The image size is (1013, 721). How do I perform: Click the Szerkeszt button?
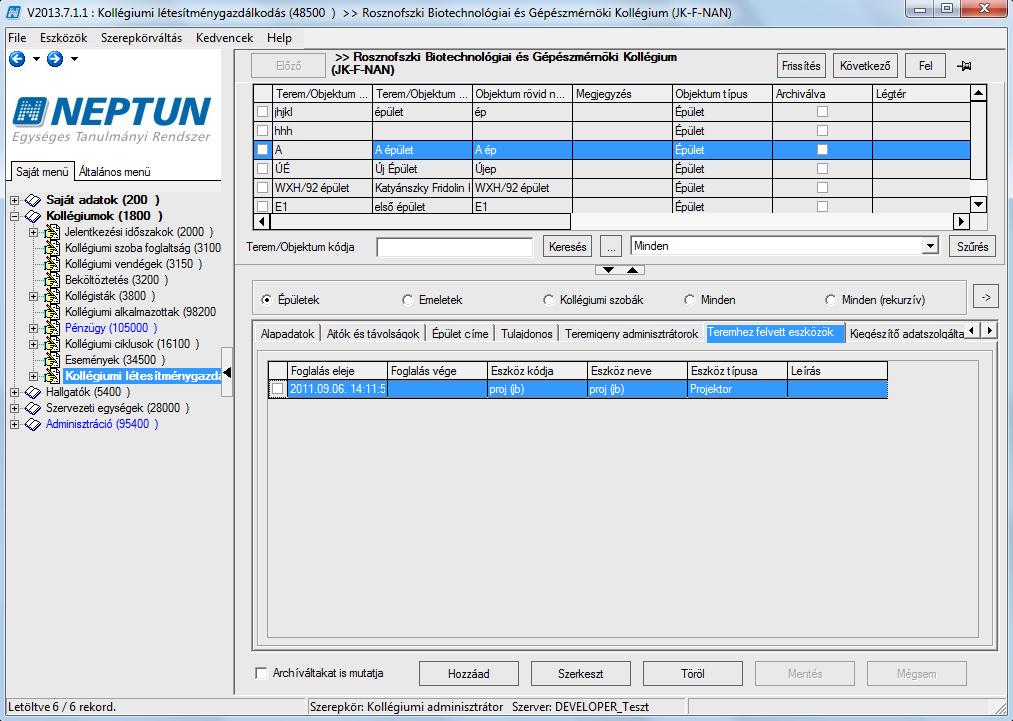pos(581,674)
